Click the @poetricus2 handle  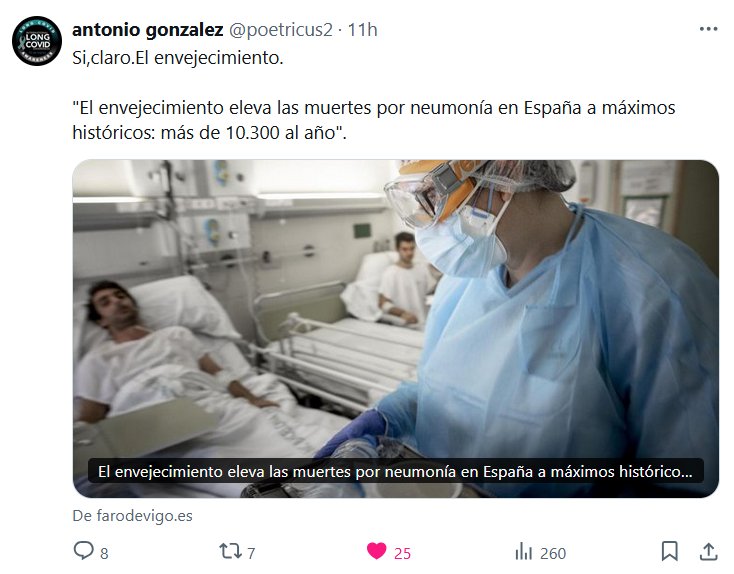tap(280, 30)
